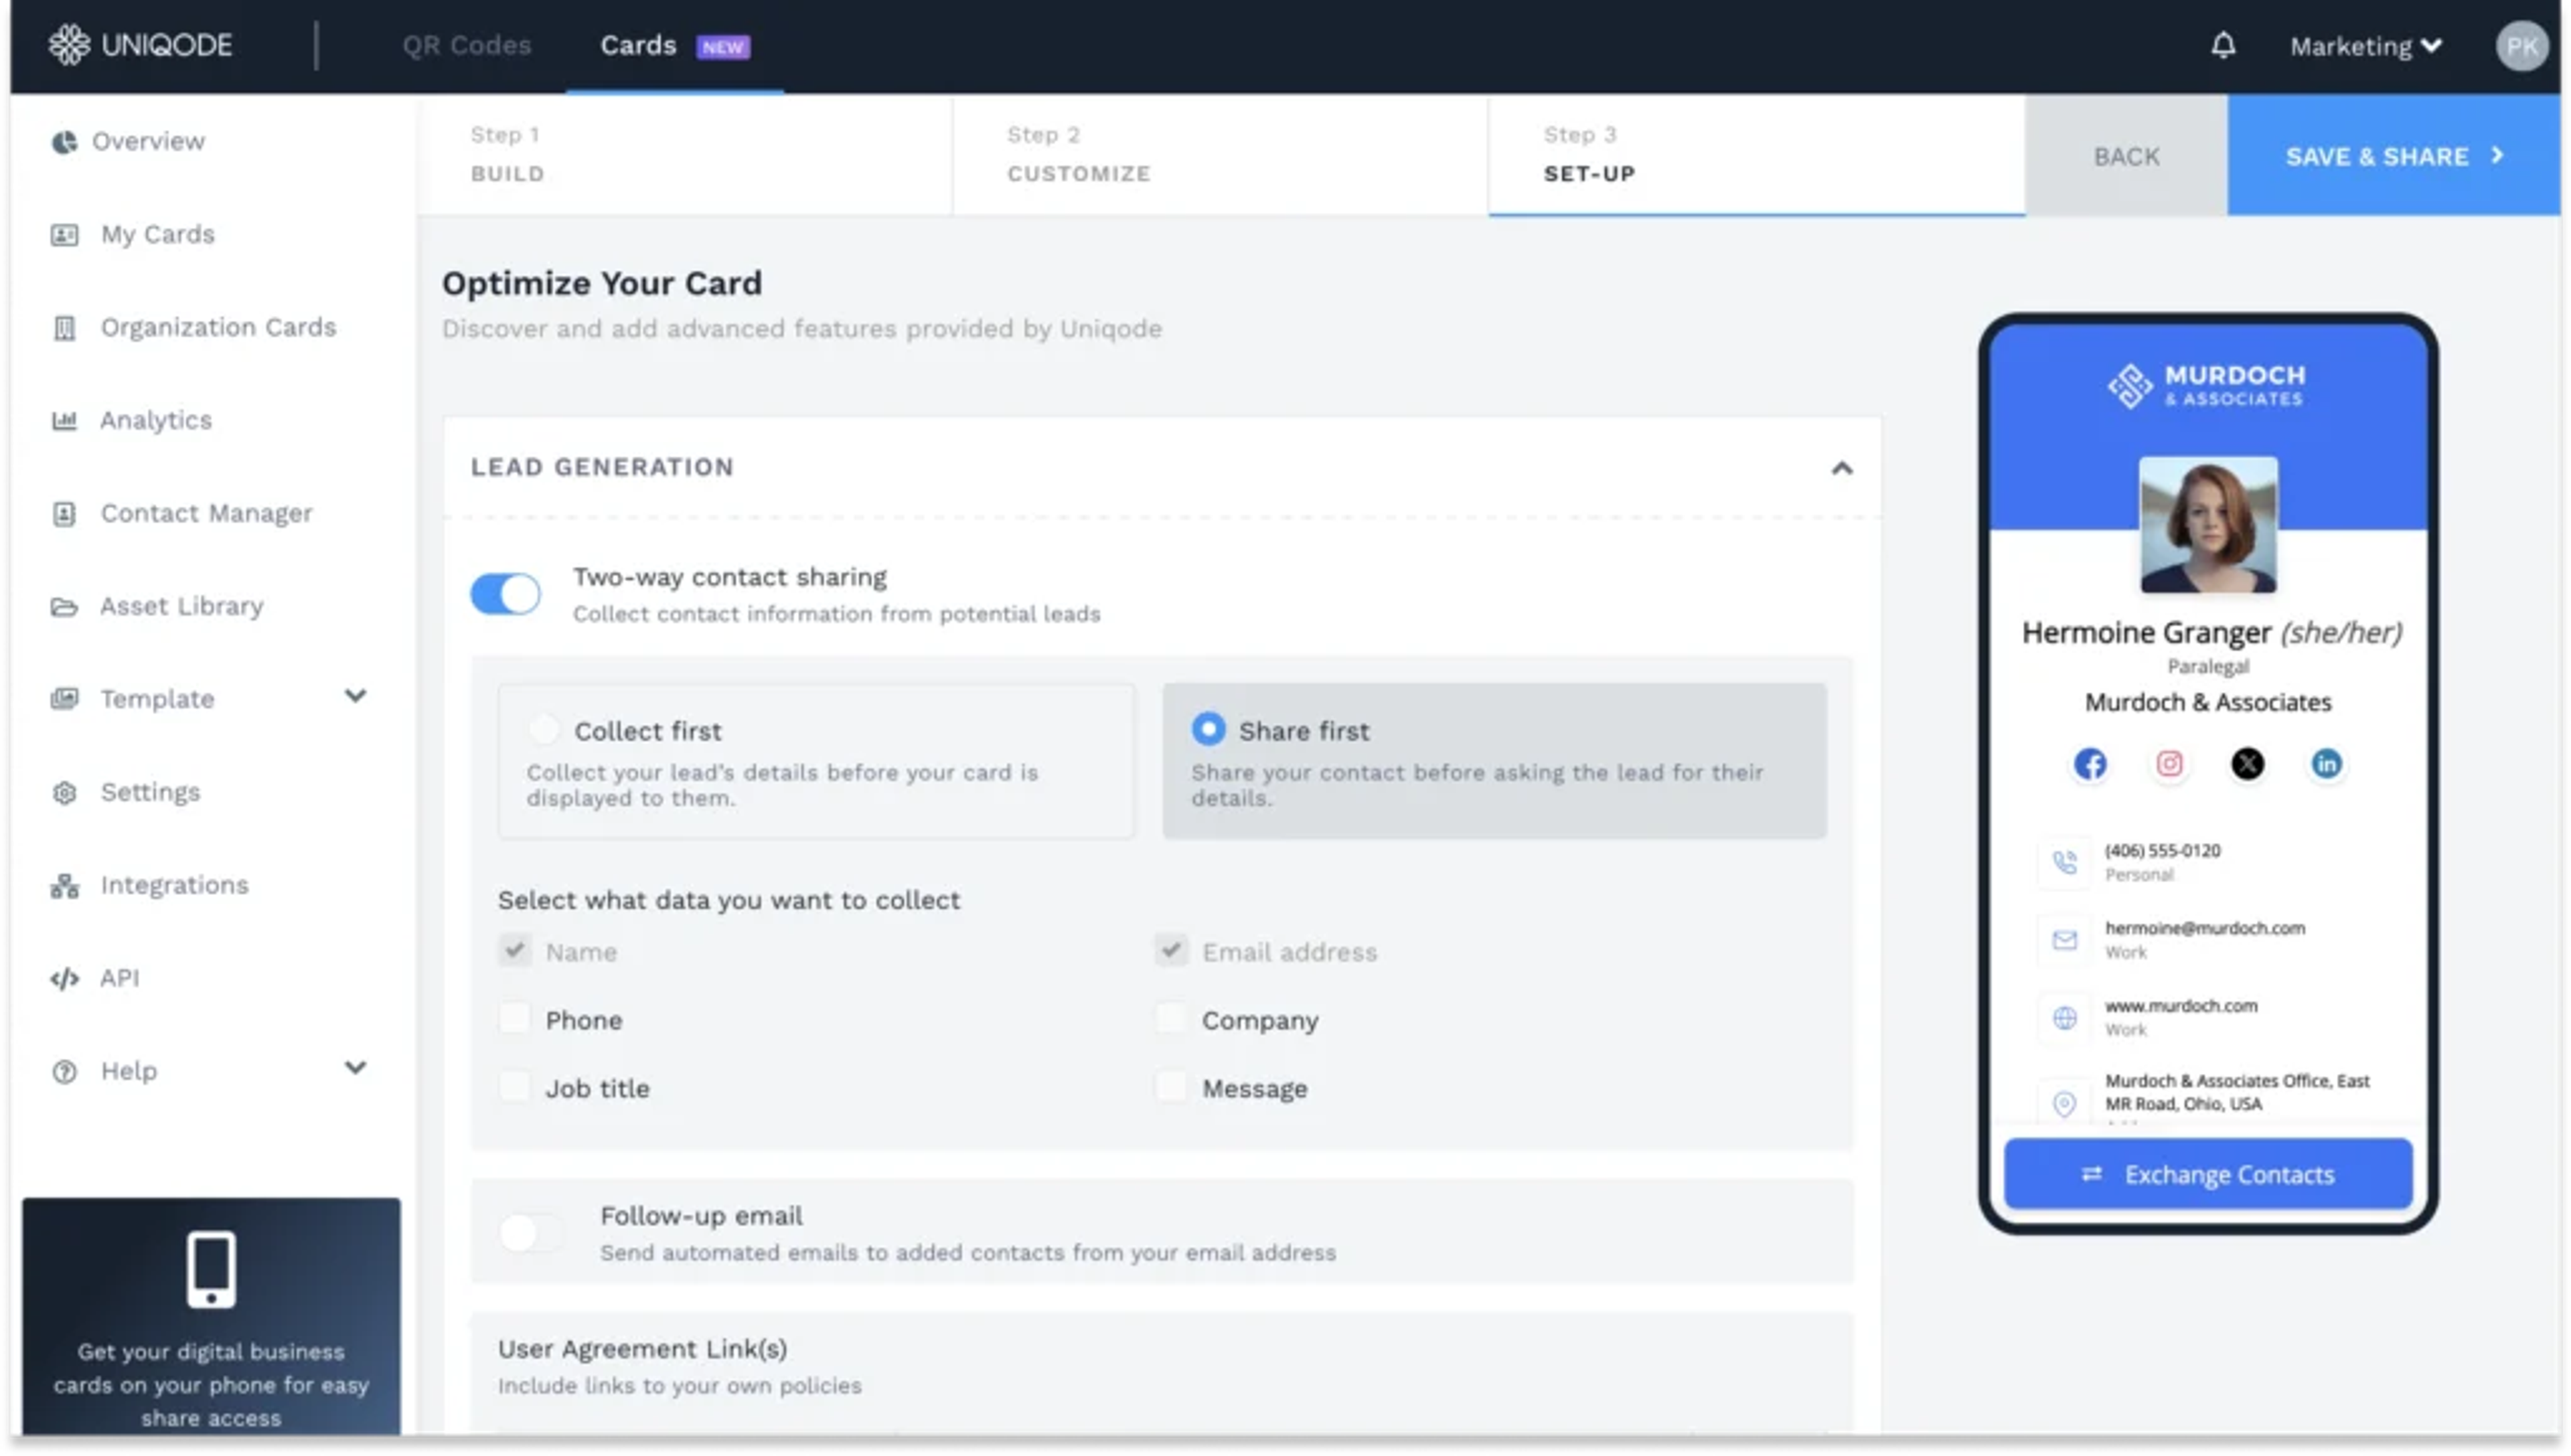Click the Settings gear icon
Image resolution: width=2571 pixels, height=1456 pixels.
[x=64, y=793]
